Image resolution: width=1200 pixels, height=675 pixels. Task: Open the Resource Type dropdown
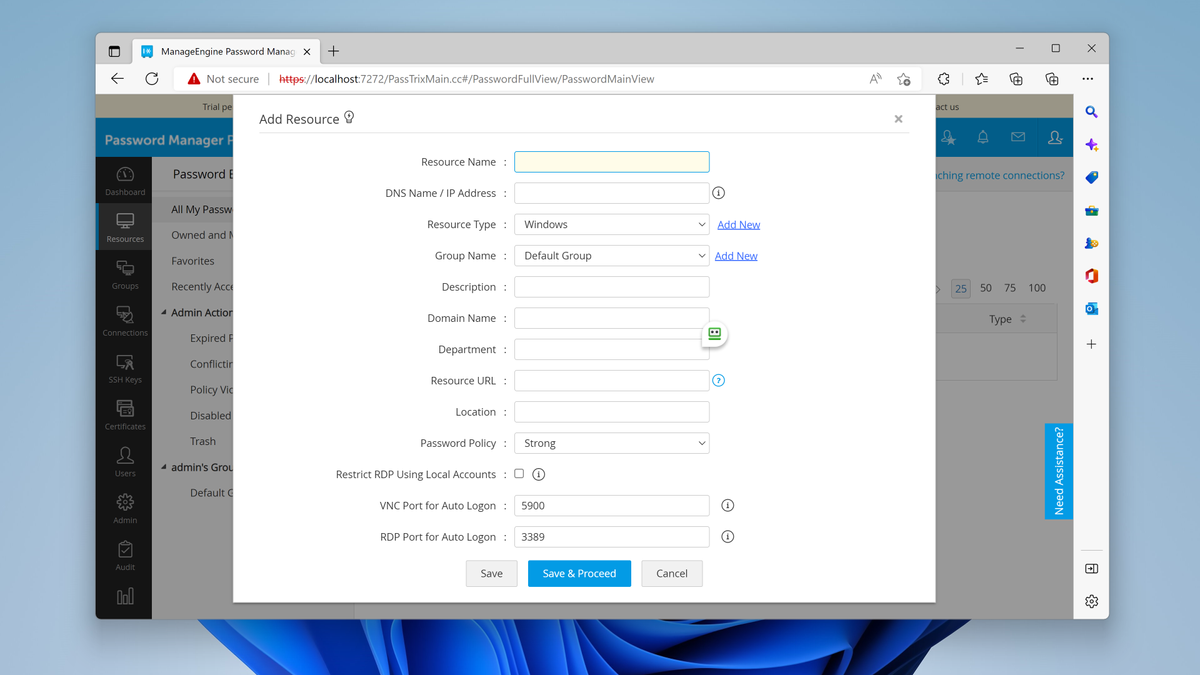point(611,224)
